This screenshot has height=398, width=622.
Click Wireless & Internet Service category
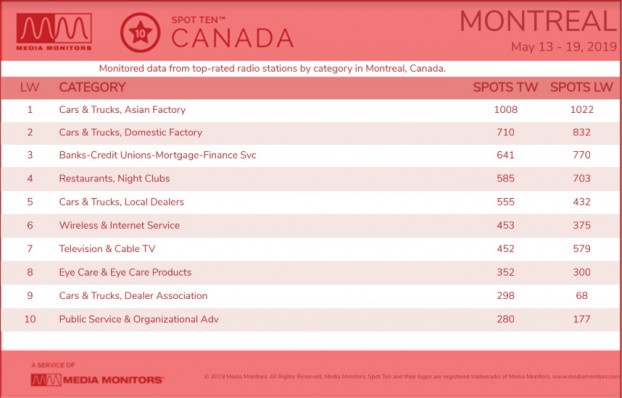coord(119,225)
